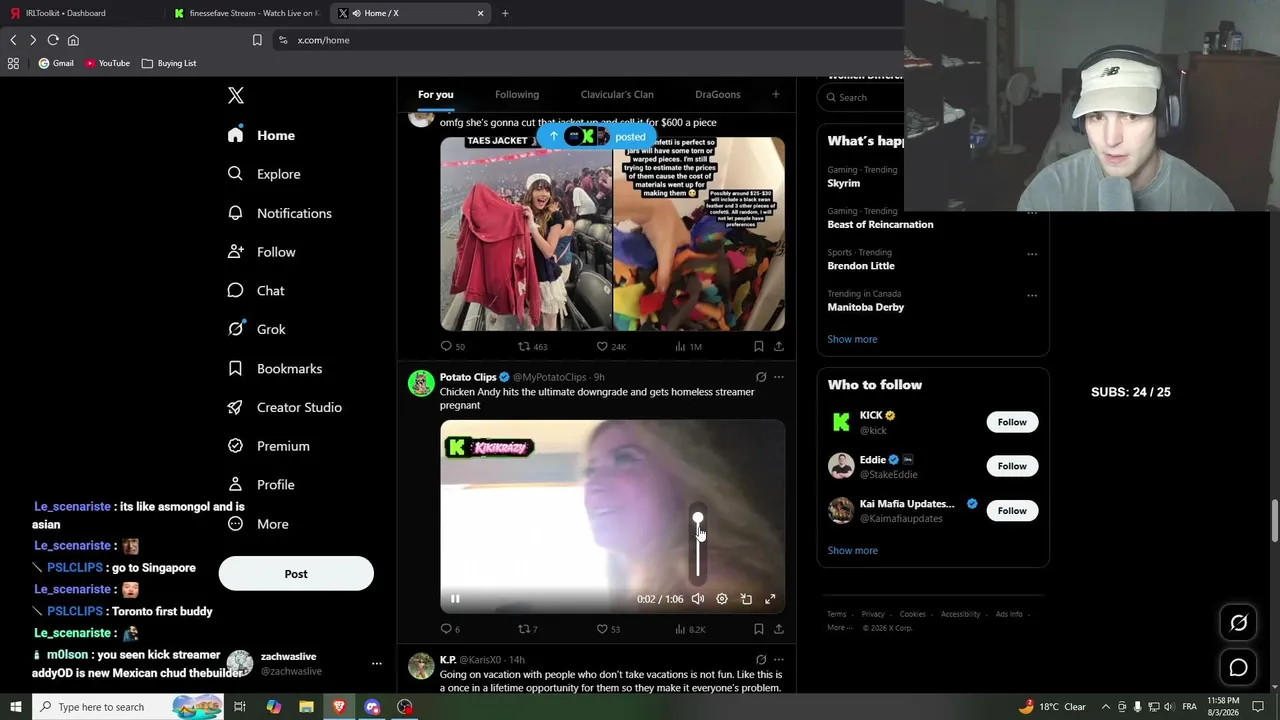
Task: Reload the page in the browser toolbar
Action: tap(53, 40)
